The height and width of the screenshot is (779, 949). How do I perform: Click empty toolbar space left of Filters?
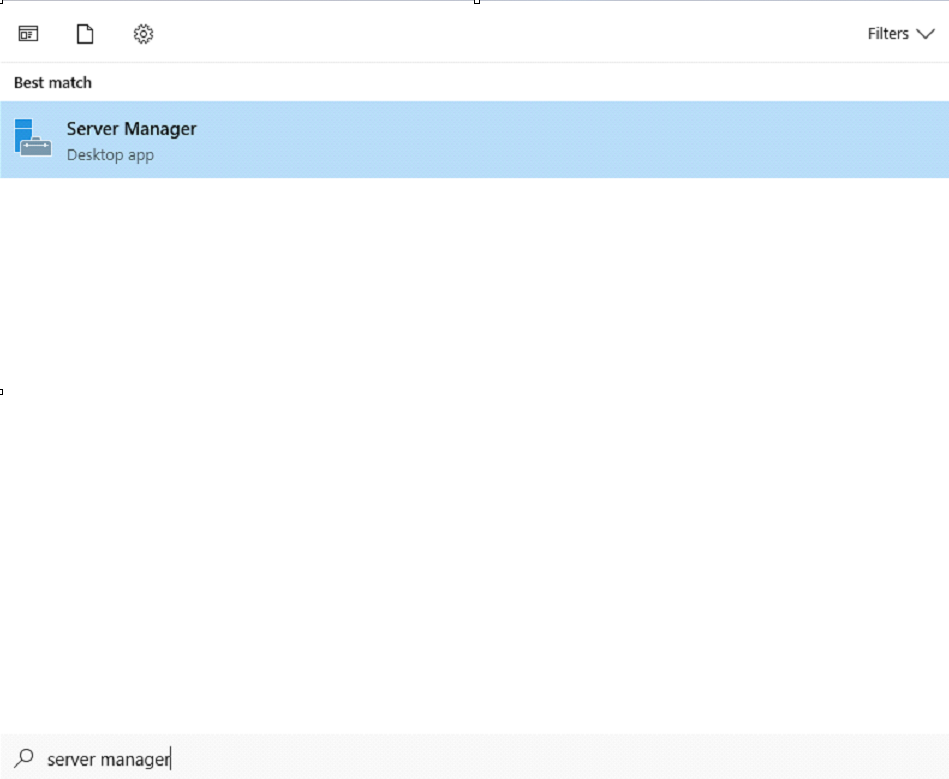pos(500,34)
